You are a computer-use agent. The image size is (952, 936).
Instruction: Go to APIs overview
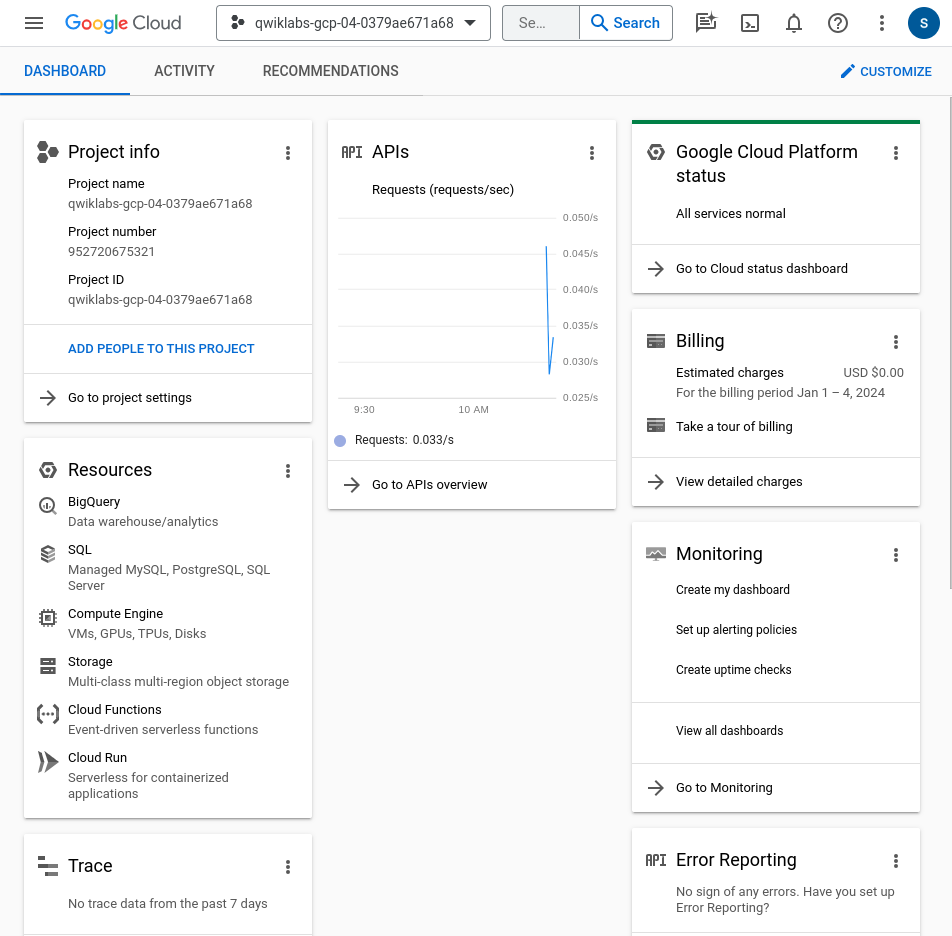pos(472,484)
